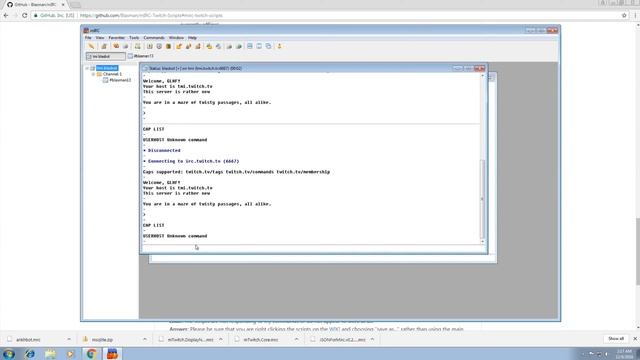The width and height of the screenshot is (640, 360).
Task: Open the Address Book toolbar icon
Action: pos(149,46)
